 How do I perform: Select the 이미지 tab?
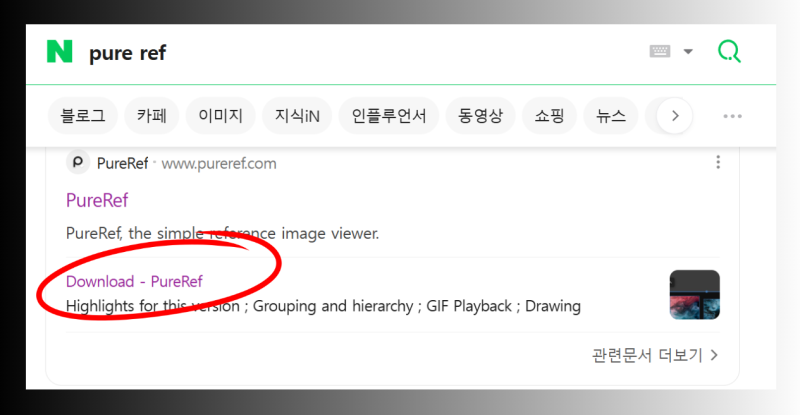pyautogui.click(x=220, y=116)
